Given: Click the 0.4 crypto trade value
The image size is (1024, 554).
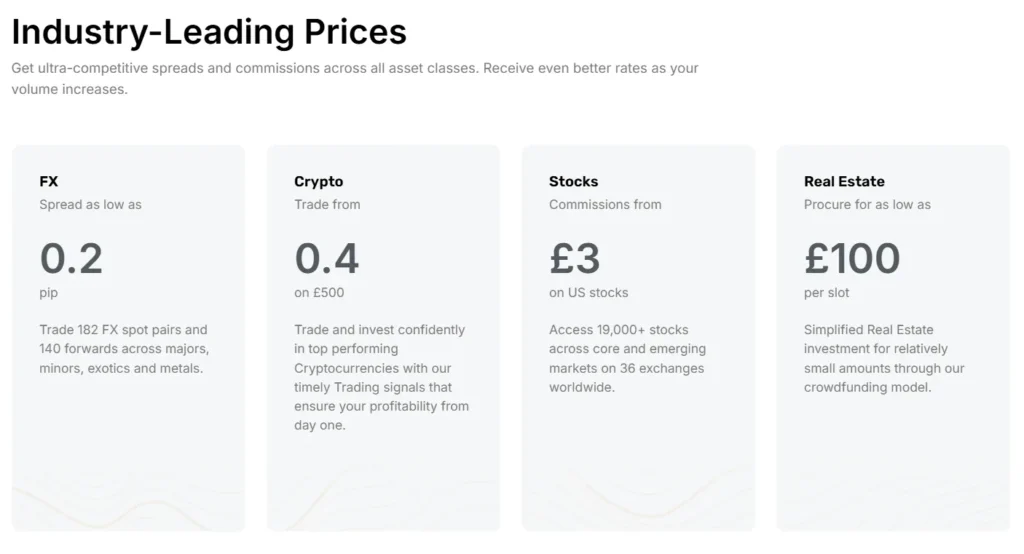Looking at the screenshot, I should pos(326,258).
